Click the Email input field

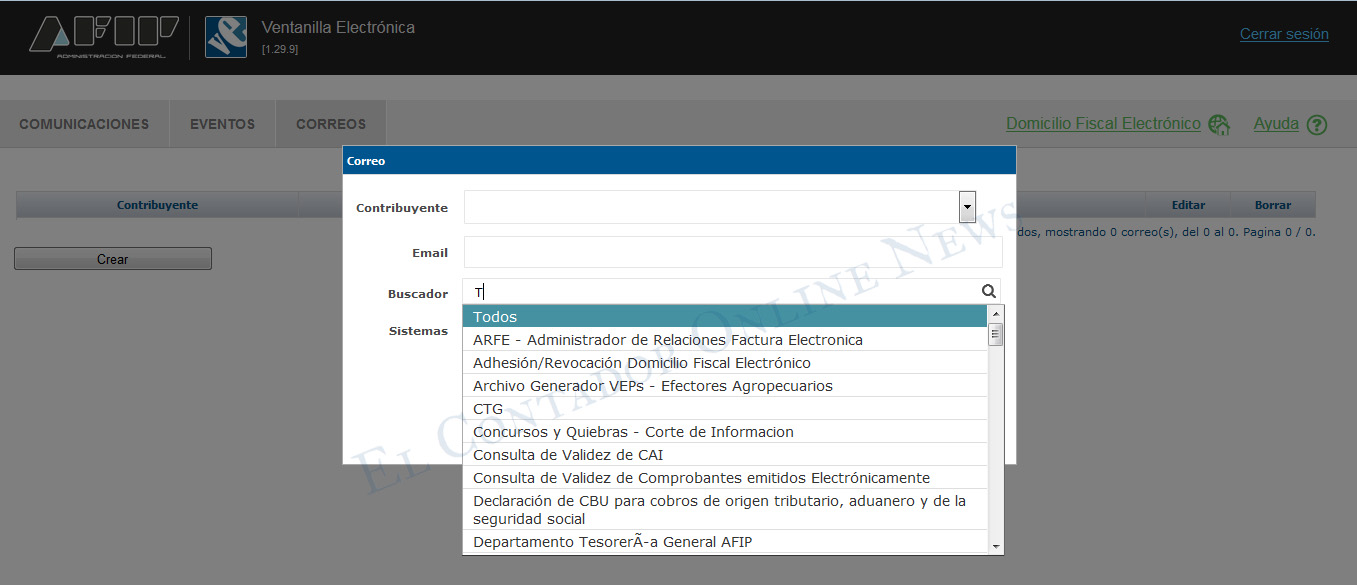click(x=732, y=252)
